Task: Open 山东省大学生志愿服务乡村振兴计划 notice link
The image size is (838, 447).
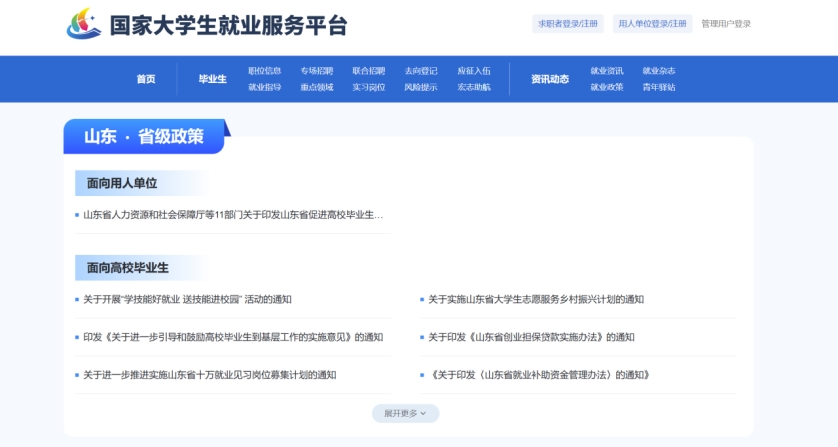Action: click(536, 299)
